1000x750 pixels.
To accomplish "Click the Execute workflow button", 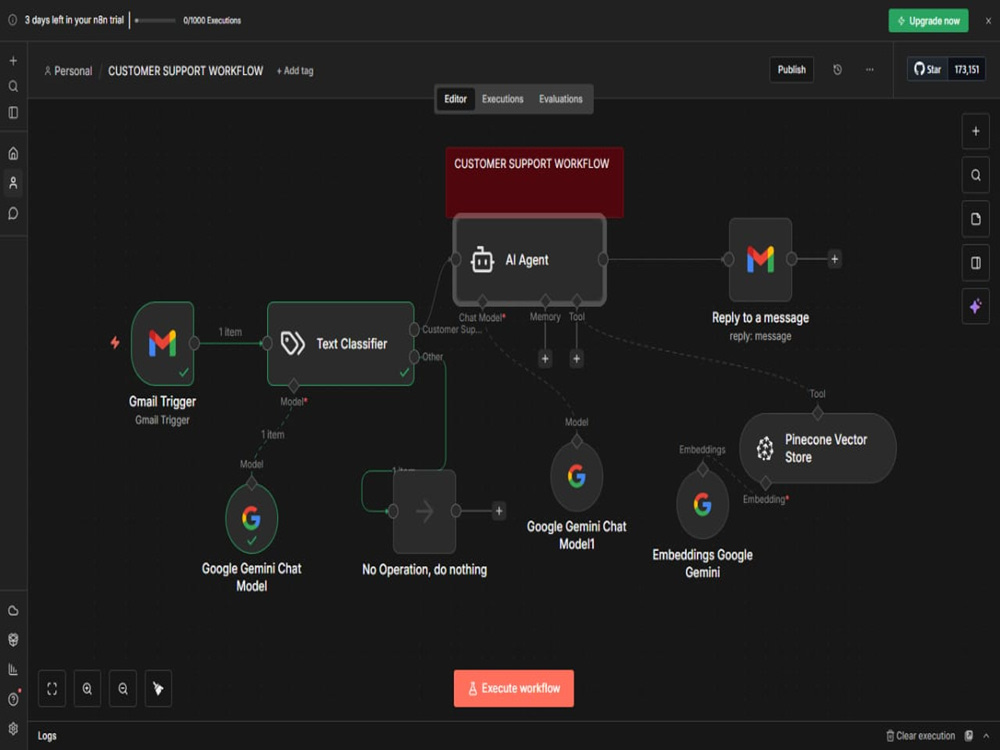I will pyautogui.click(x=513, y=688).
